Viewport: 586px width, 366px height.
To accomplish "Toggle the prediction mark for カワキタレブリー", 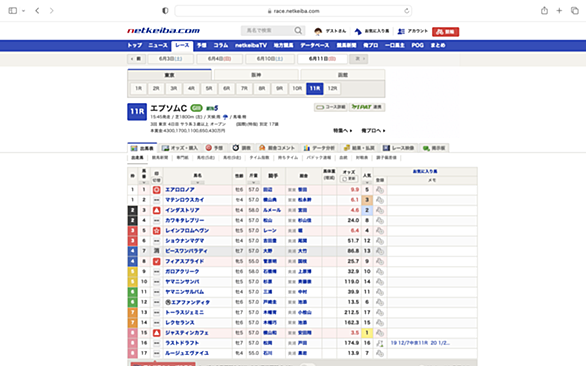I will pos(157,221).
